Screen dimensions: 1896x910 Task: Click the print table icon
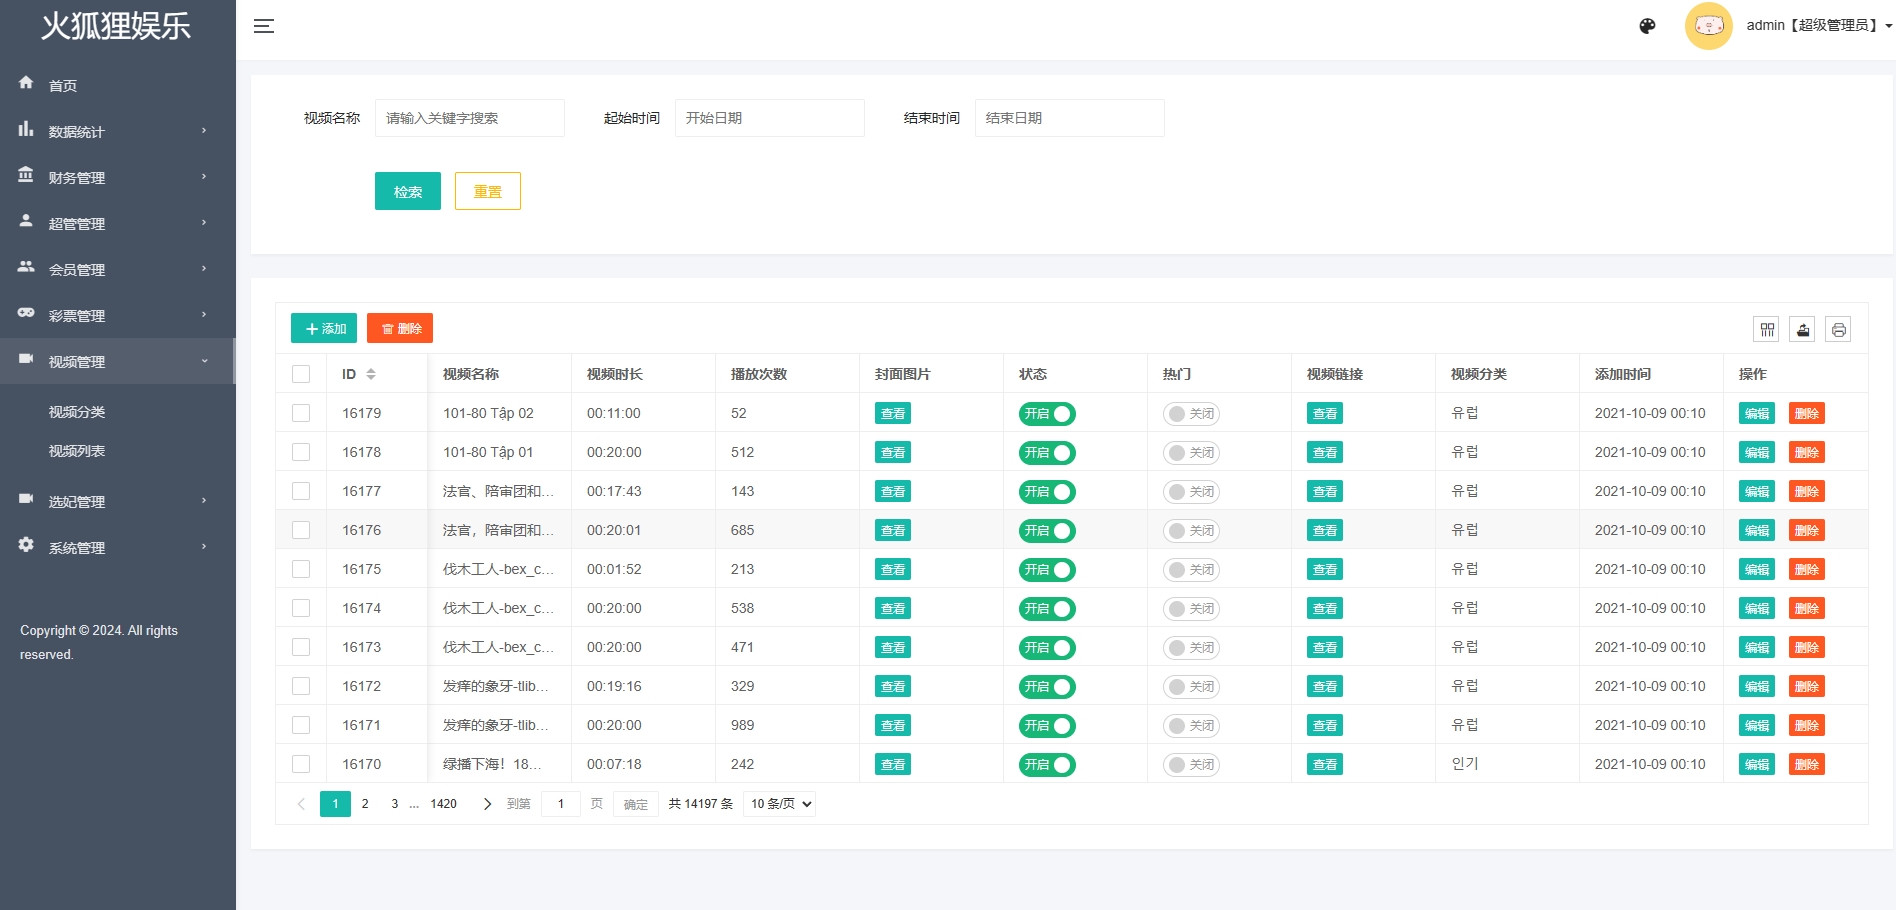click(1838, 329)
